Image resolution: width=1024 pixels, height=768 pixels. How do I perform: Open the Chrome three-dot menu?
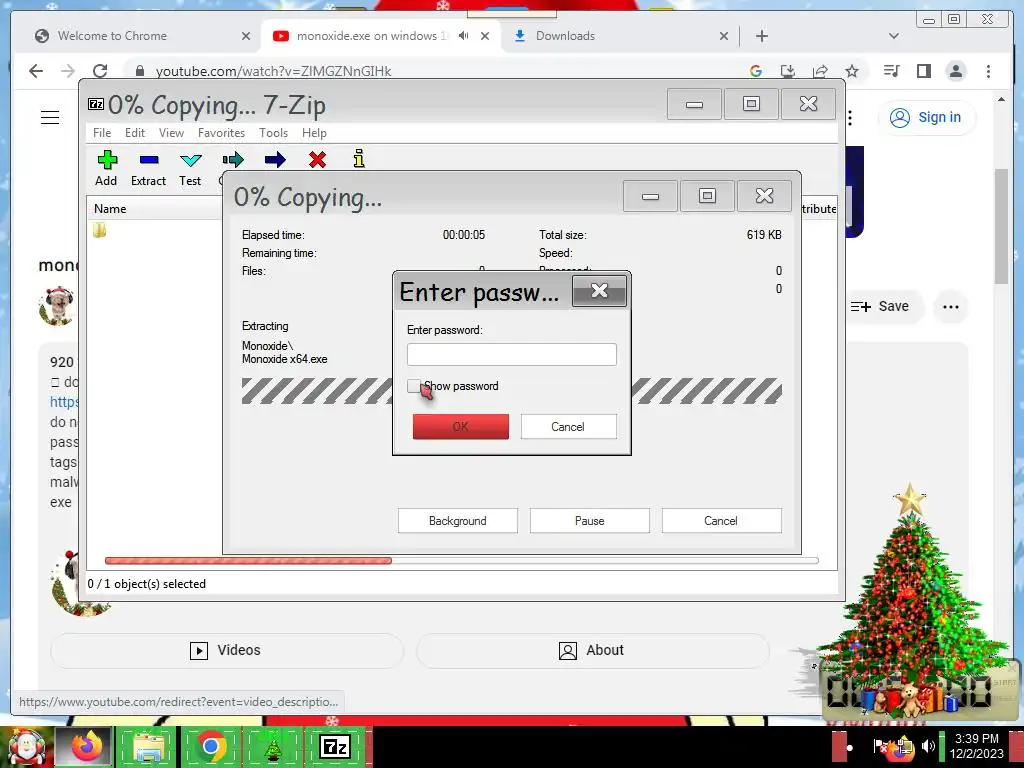click(x=988, y=71)
